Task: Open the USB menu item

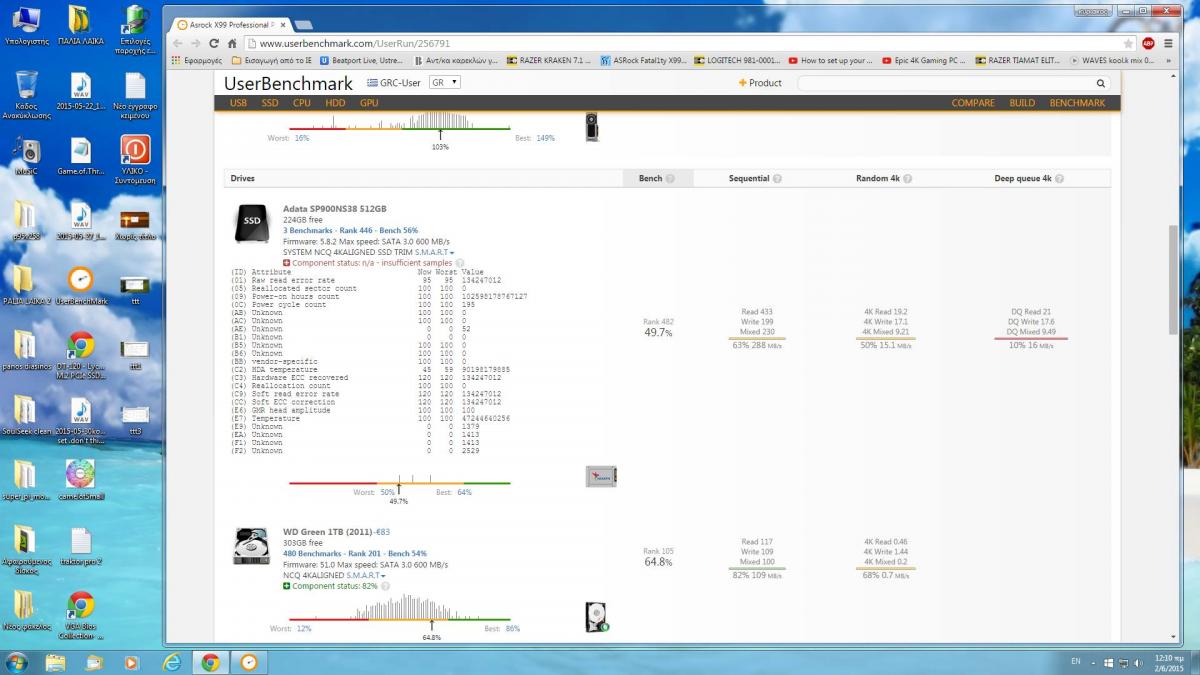Action: 238,103
